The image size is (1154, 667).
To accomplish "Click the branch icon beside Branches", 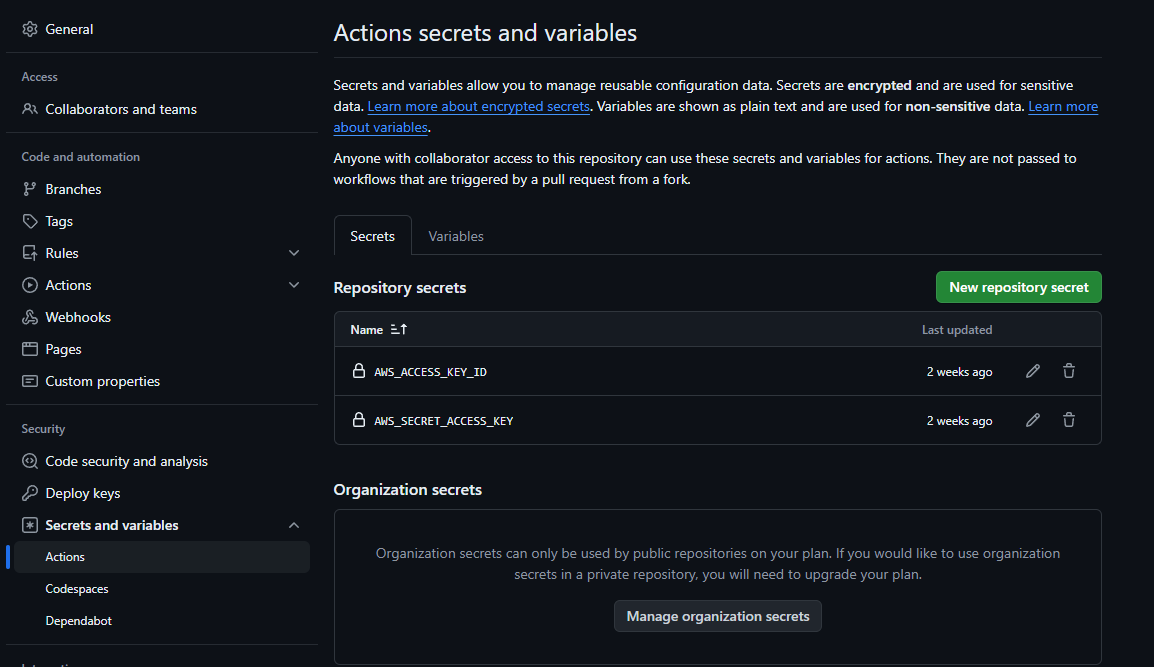I will coord(30,189).
